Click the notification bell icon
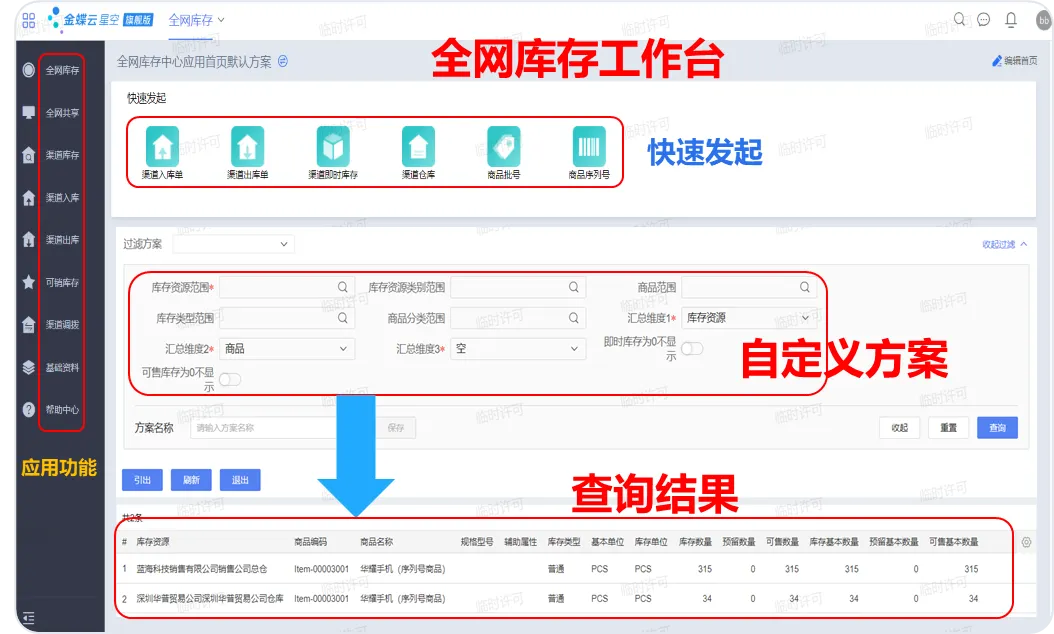The width and height of the screenshot is (1054, 634). pos(1010,19)
